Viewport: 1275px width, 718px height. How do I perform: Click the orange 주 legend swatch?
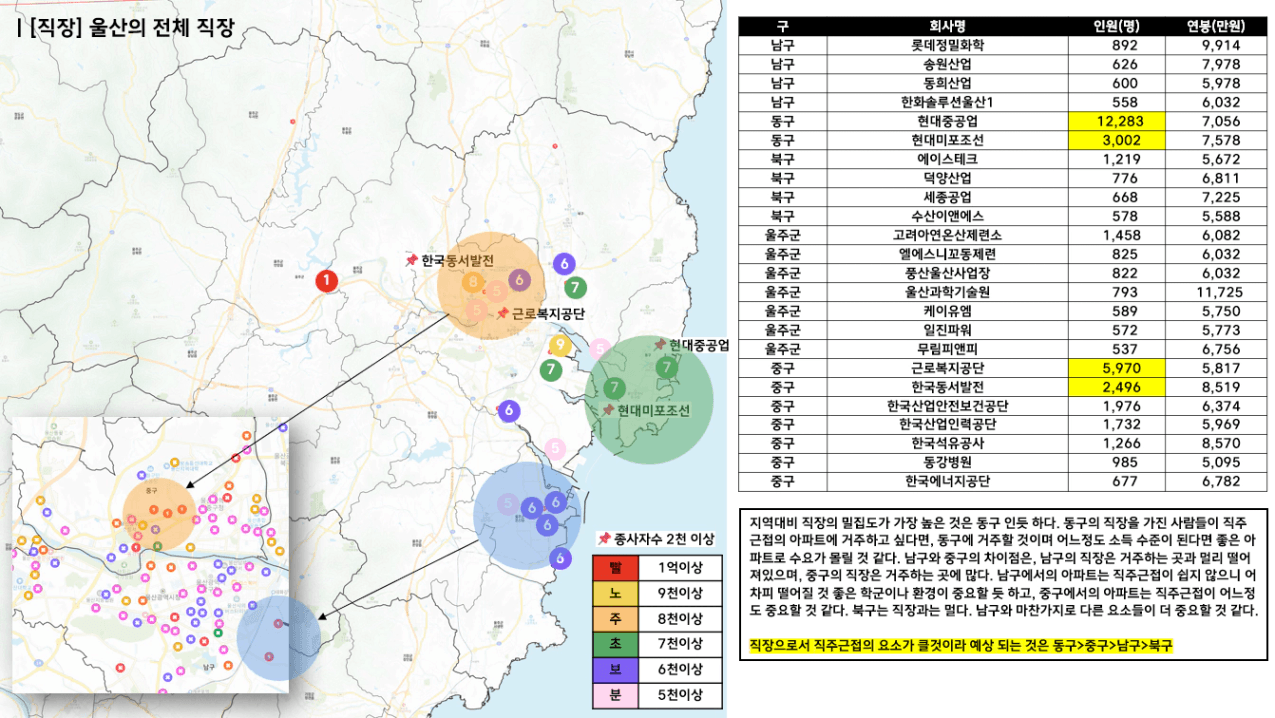pos(615,620)
